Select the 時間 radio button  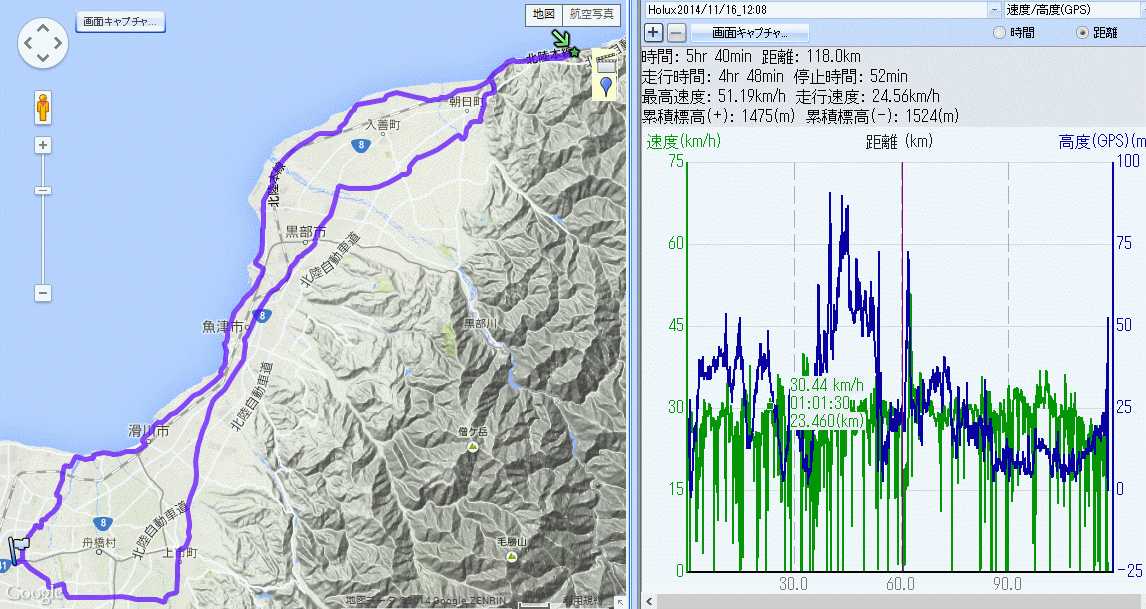pos(998,33)
